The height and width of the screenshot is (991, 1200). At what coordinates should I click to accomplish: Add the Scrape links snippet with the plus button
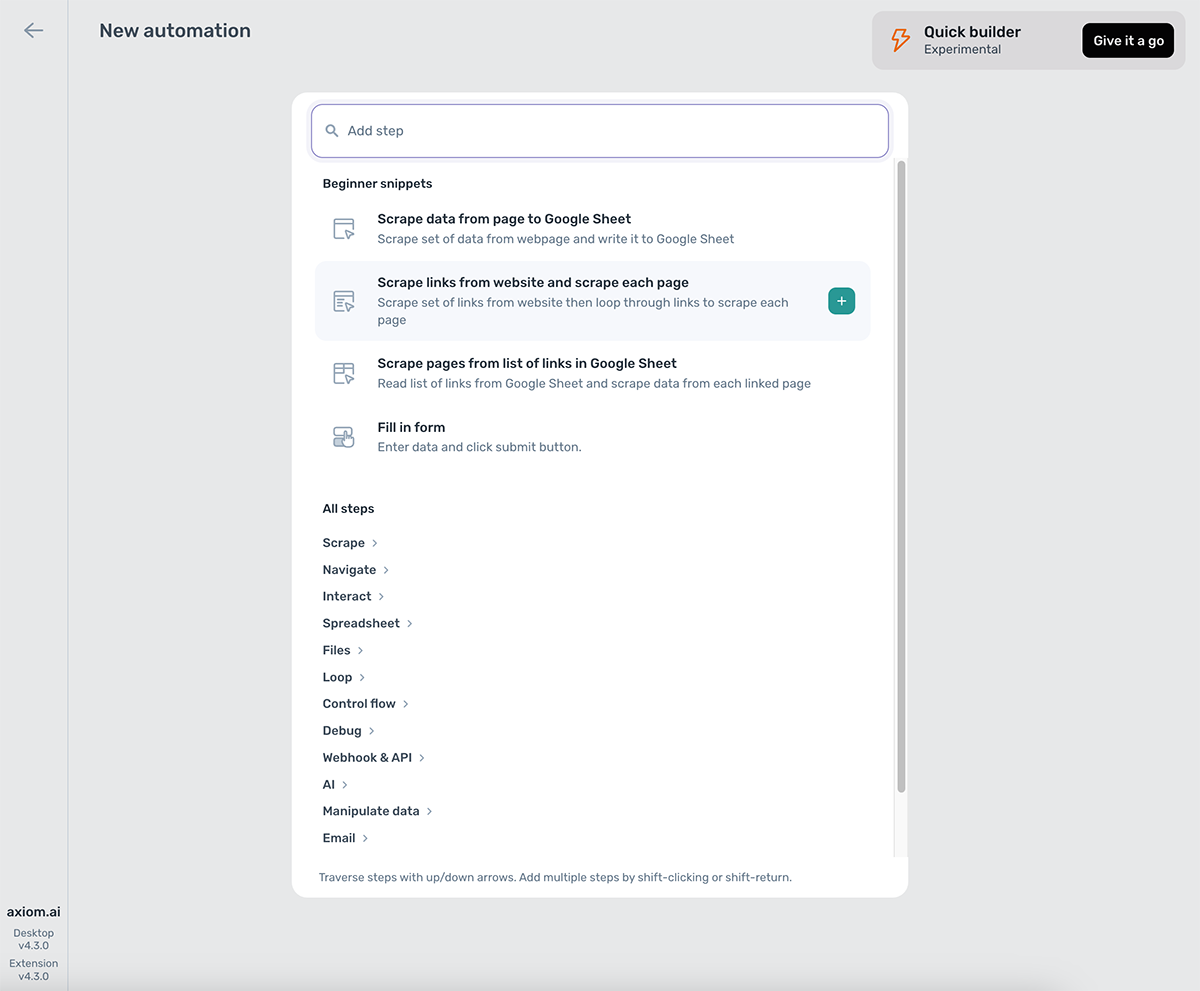(x=842, y=301)
